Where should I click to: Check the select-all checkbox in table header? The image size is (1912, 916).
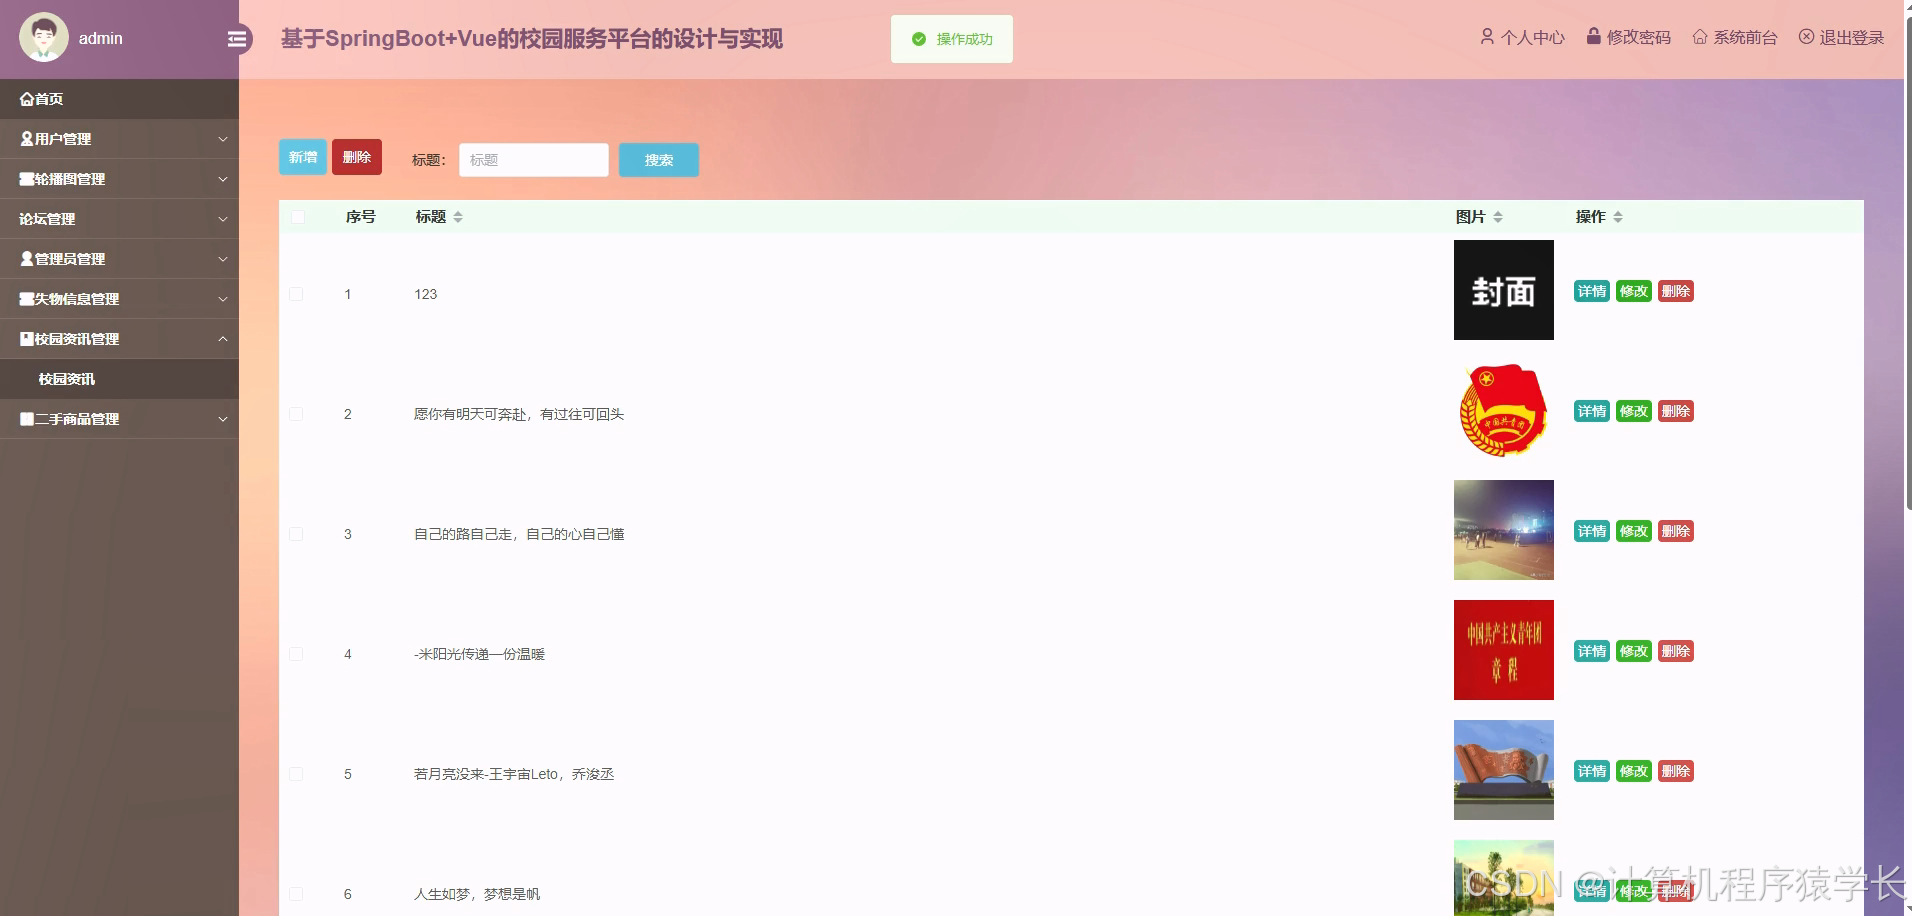coord(297,216)
